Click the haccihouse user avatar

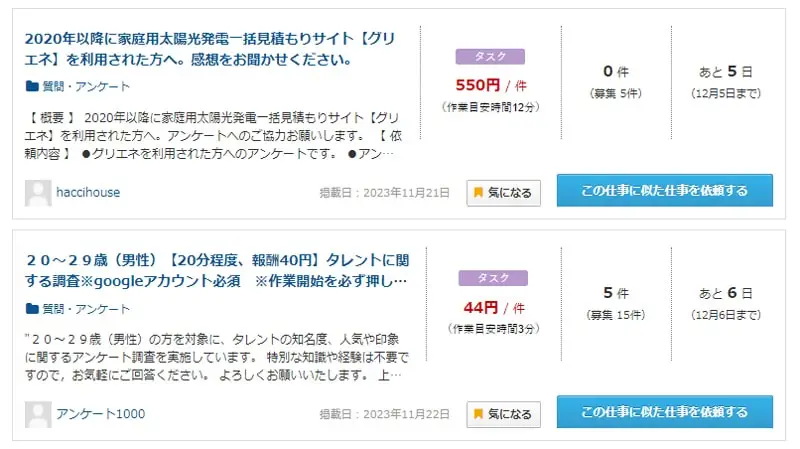coord(38,193)
